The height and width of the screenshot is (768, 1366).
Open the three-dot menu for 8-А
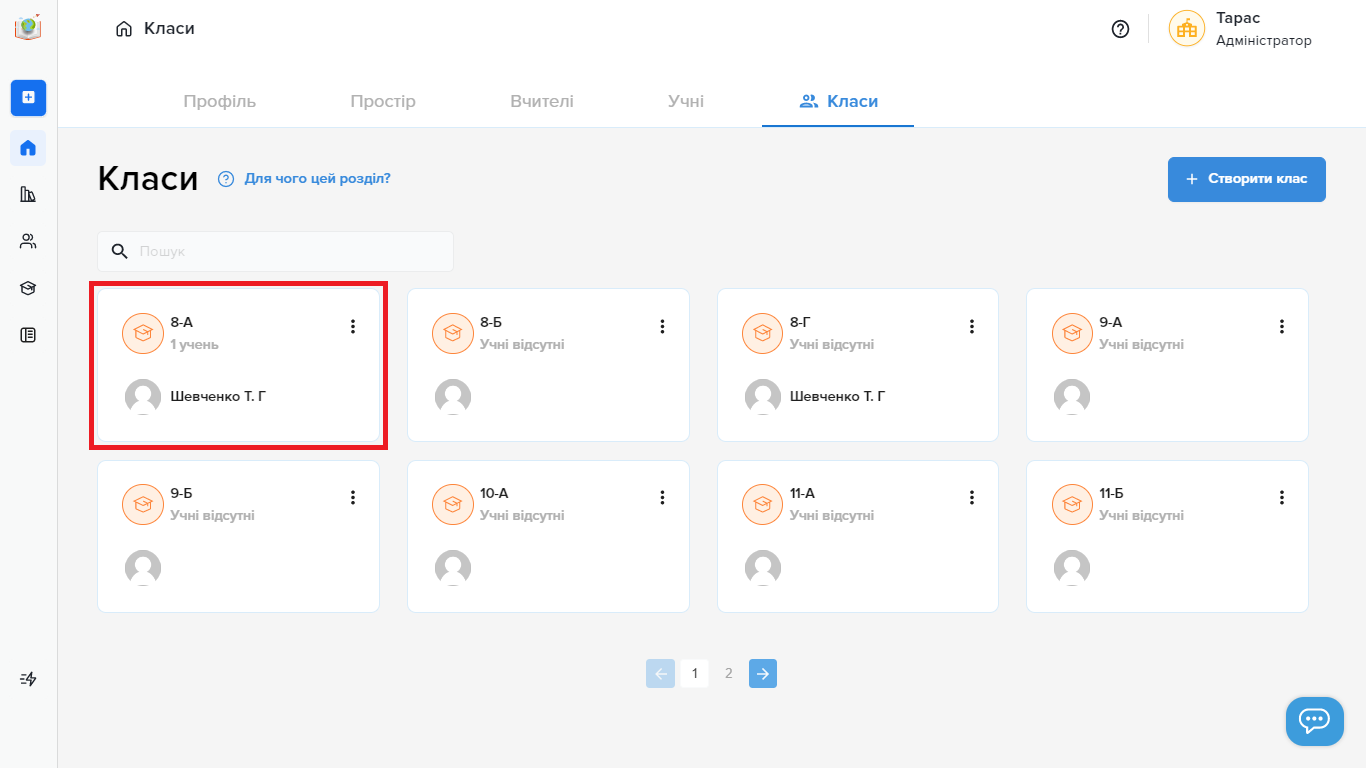pyautogui.click(x=352, y=326)
